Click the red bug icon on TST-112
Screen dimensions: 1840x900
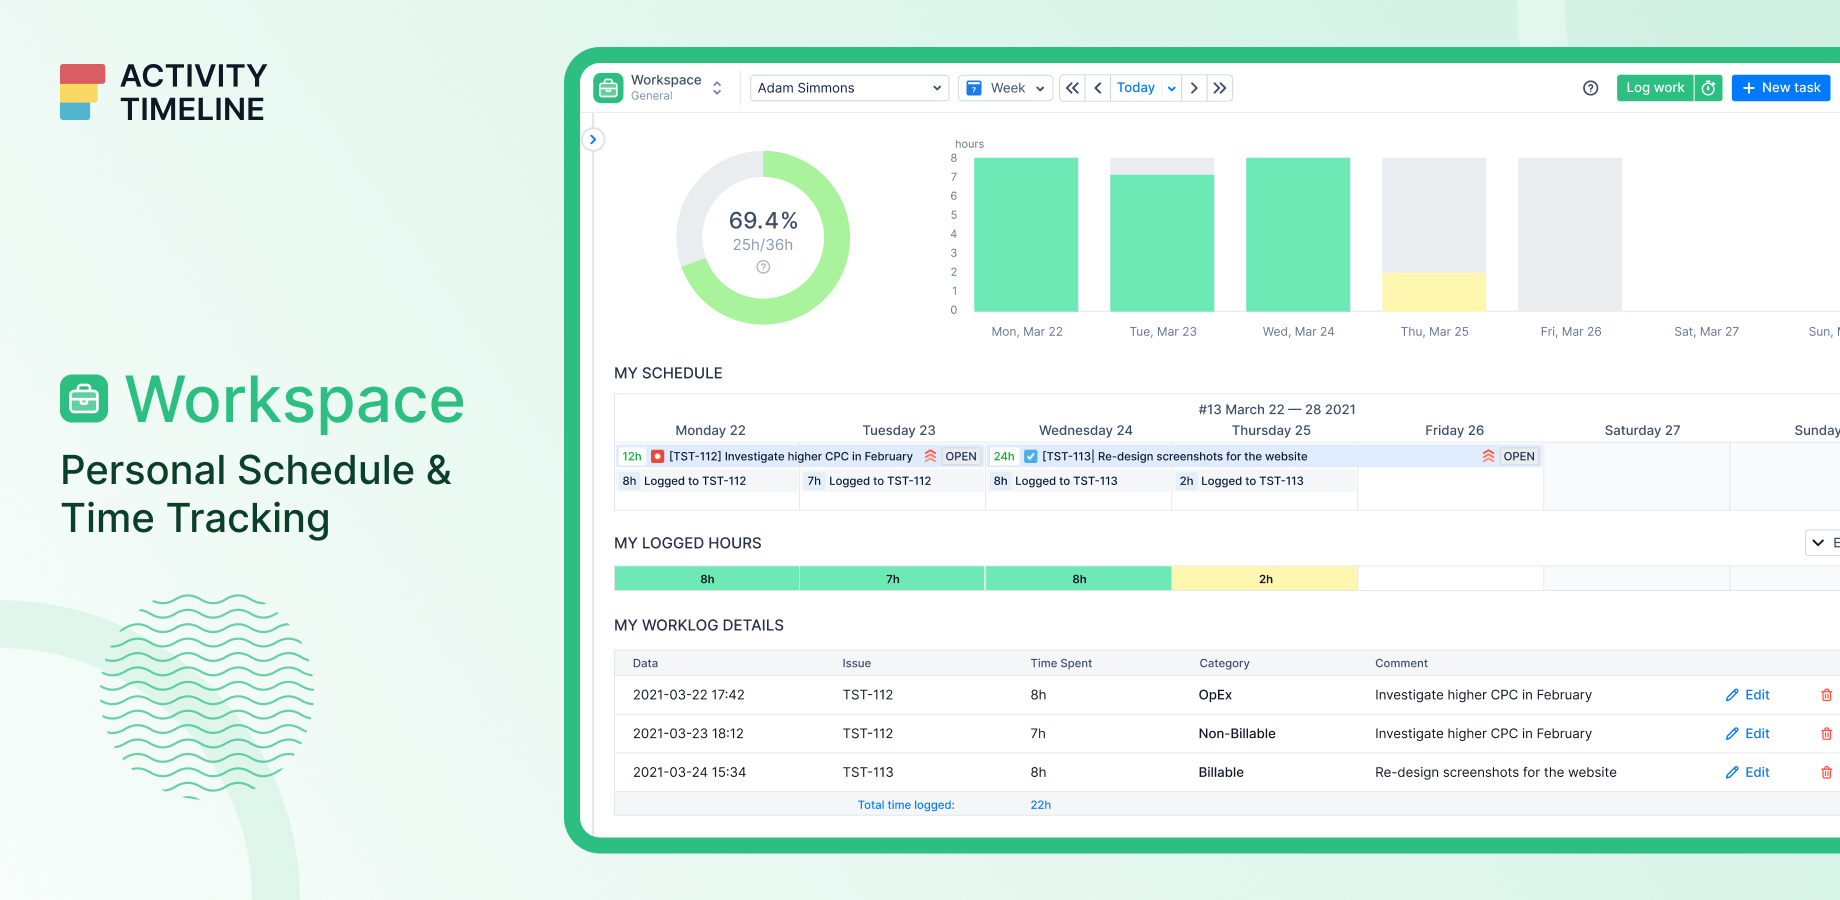(657, 456)
